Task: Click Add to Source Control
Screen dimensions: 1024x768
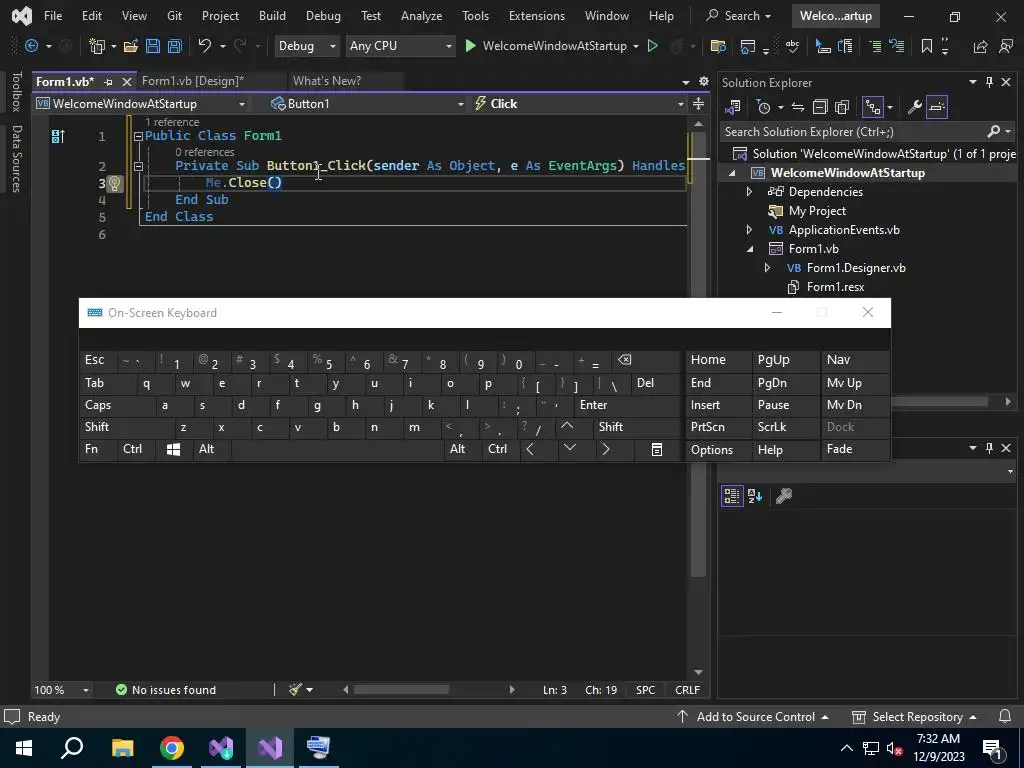Action: tap(753, 717)
